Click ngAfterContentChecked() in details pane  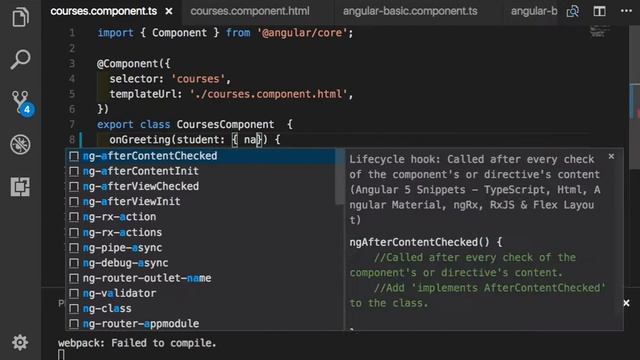(419, 242)
